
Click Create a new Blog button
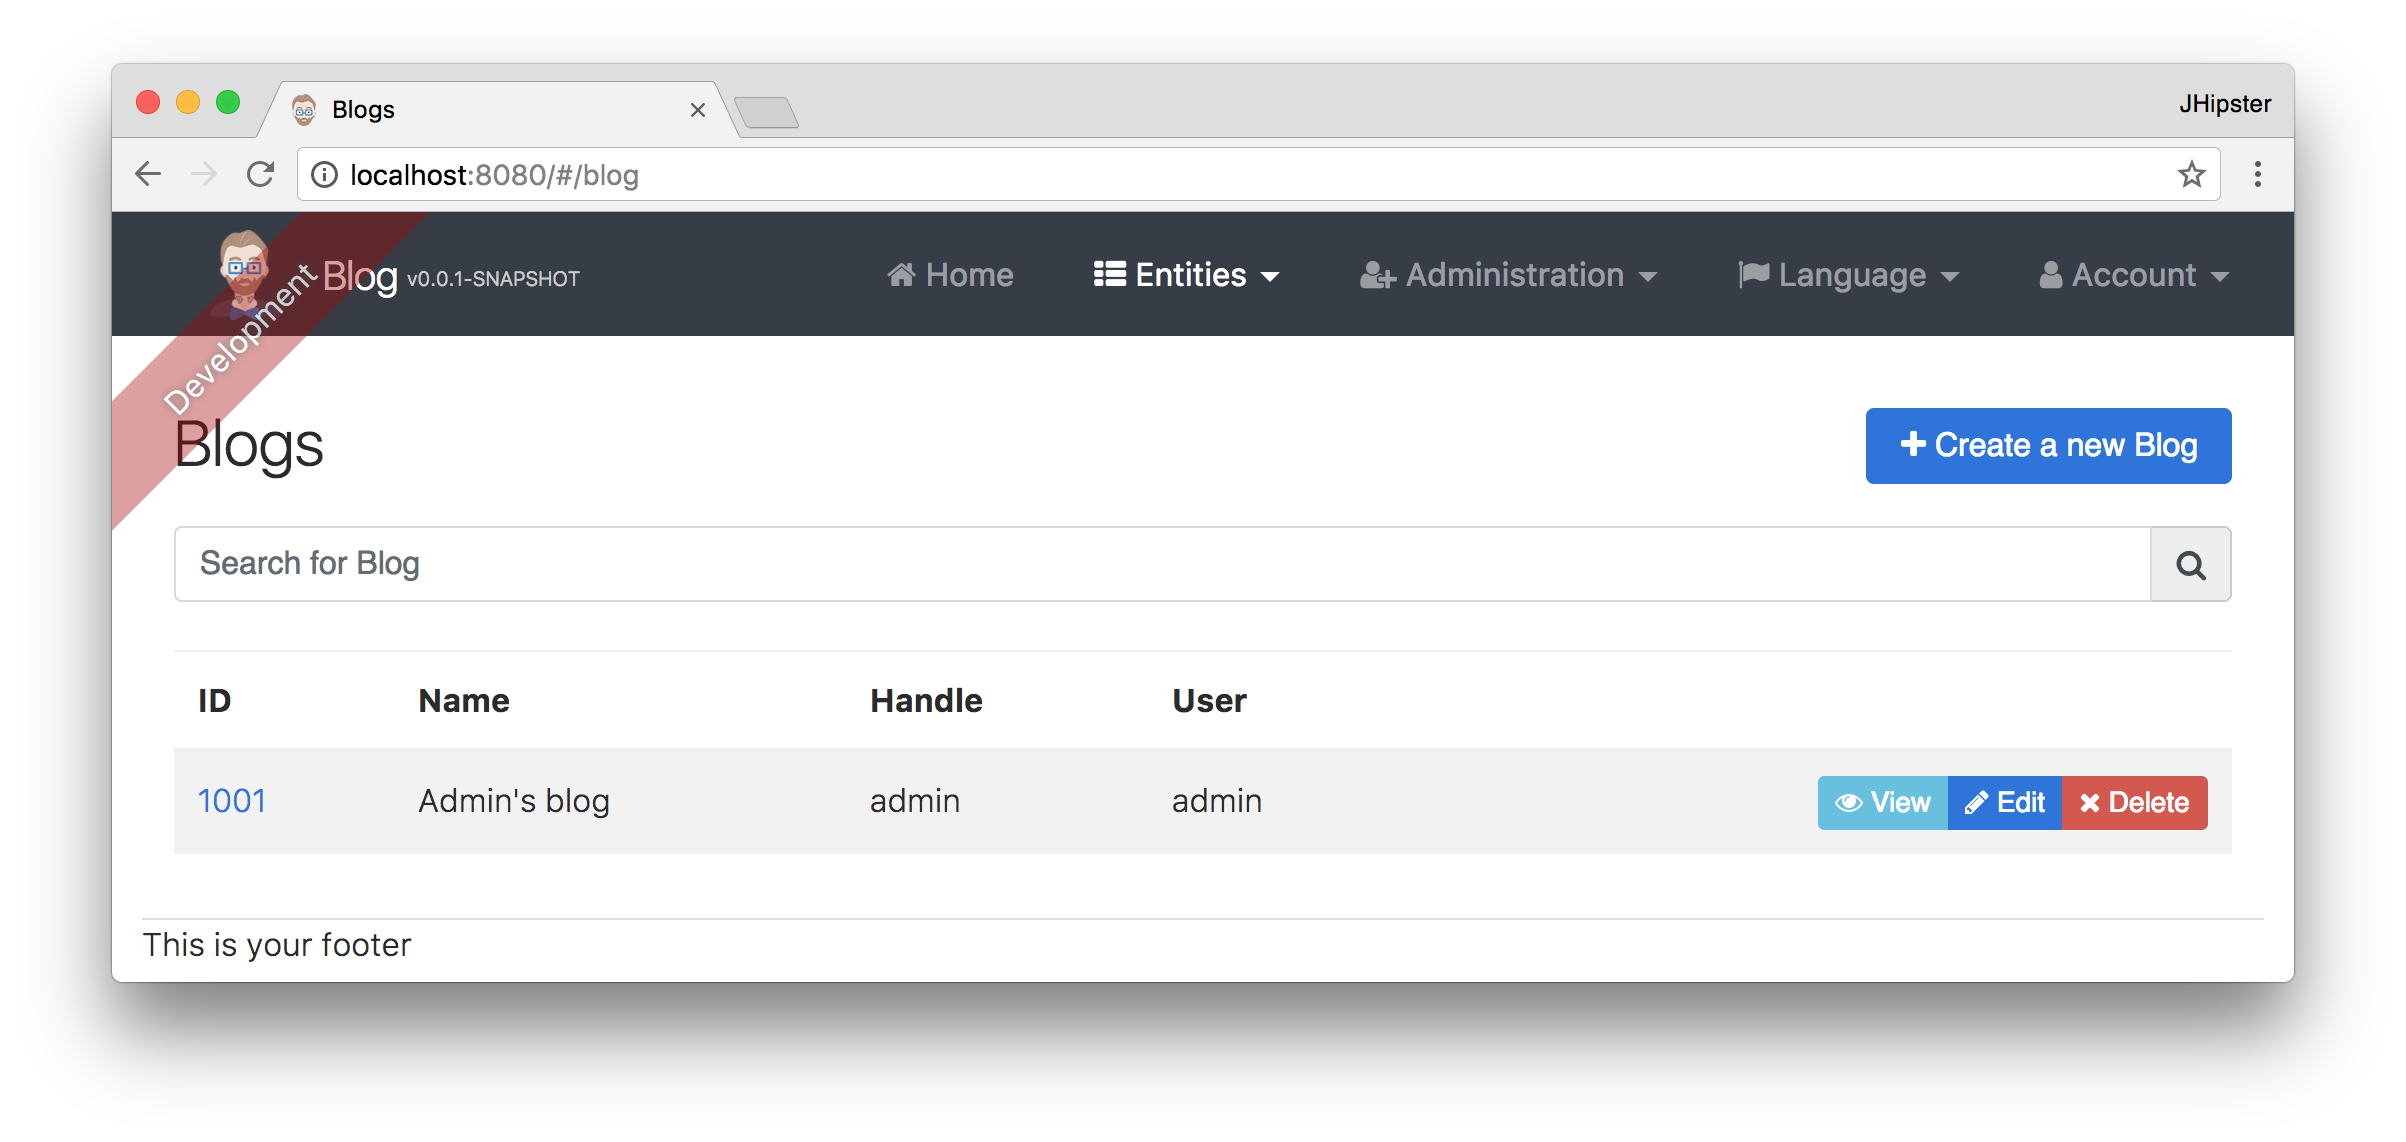[x=2048, y=445]
